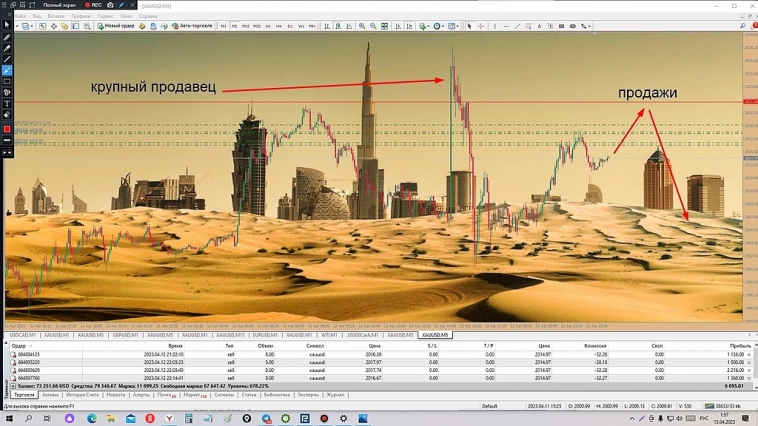758x426 pixels.
Task: Click the search magnifier icon at top right
Action: click(742, 26)
